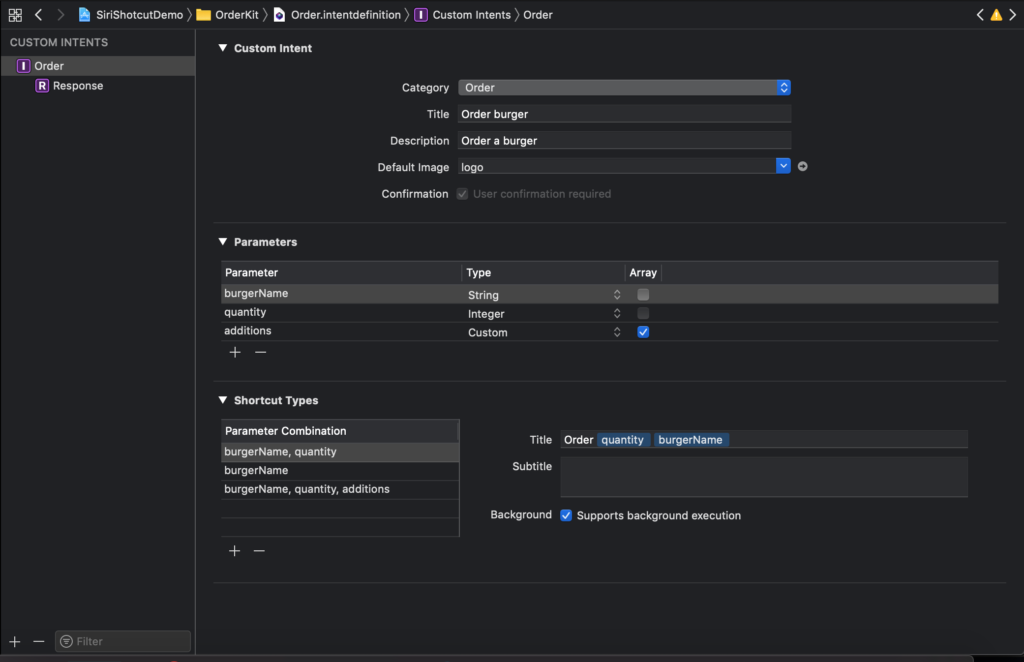The image size is (1024, 662).
Task: Click the yellow warning triangle icon
Action: [x=996, y=14]
